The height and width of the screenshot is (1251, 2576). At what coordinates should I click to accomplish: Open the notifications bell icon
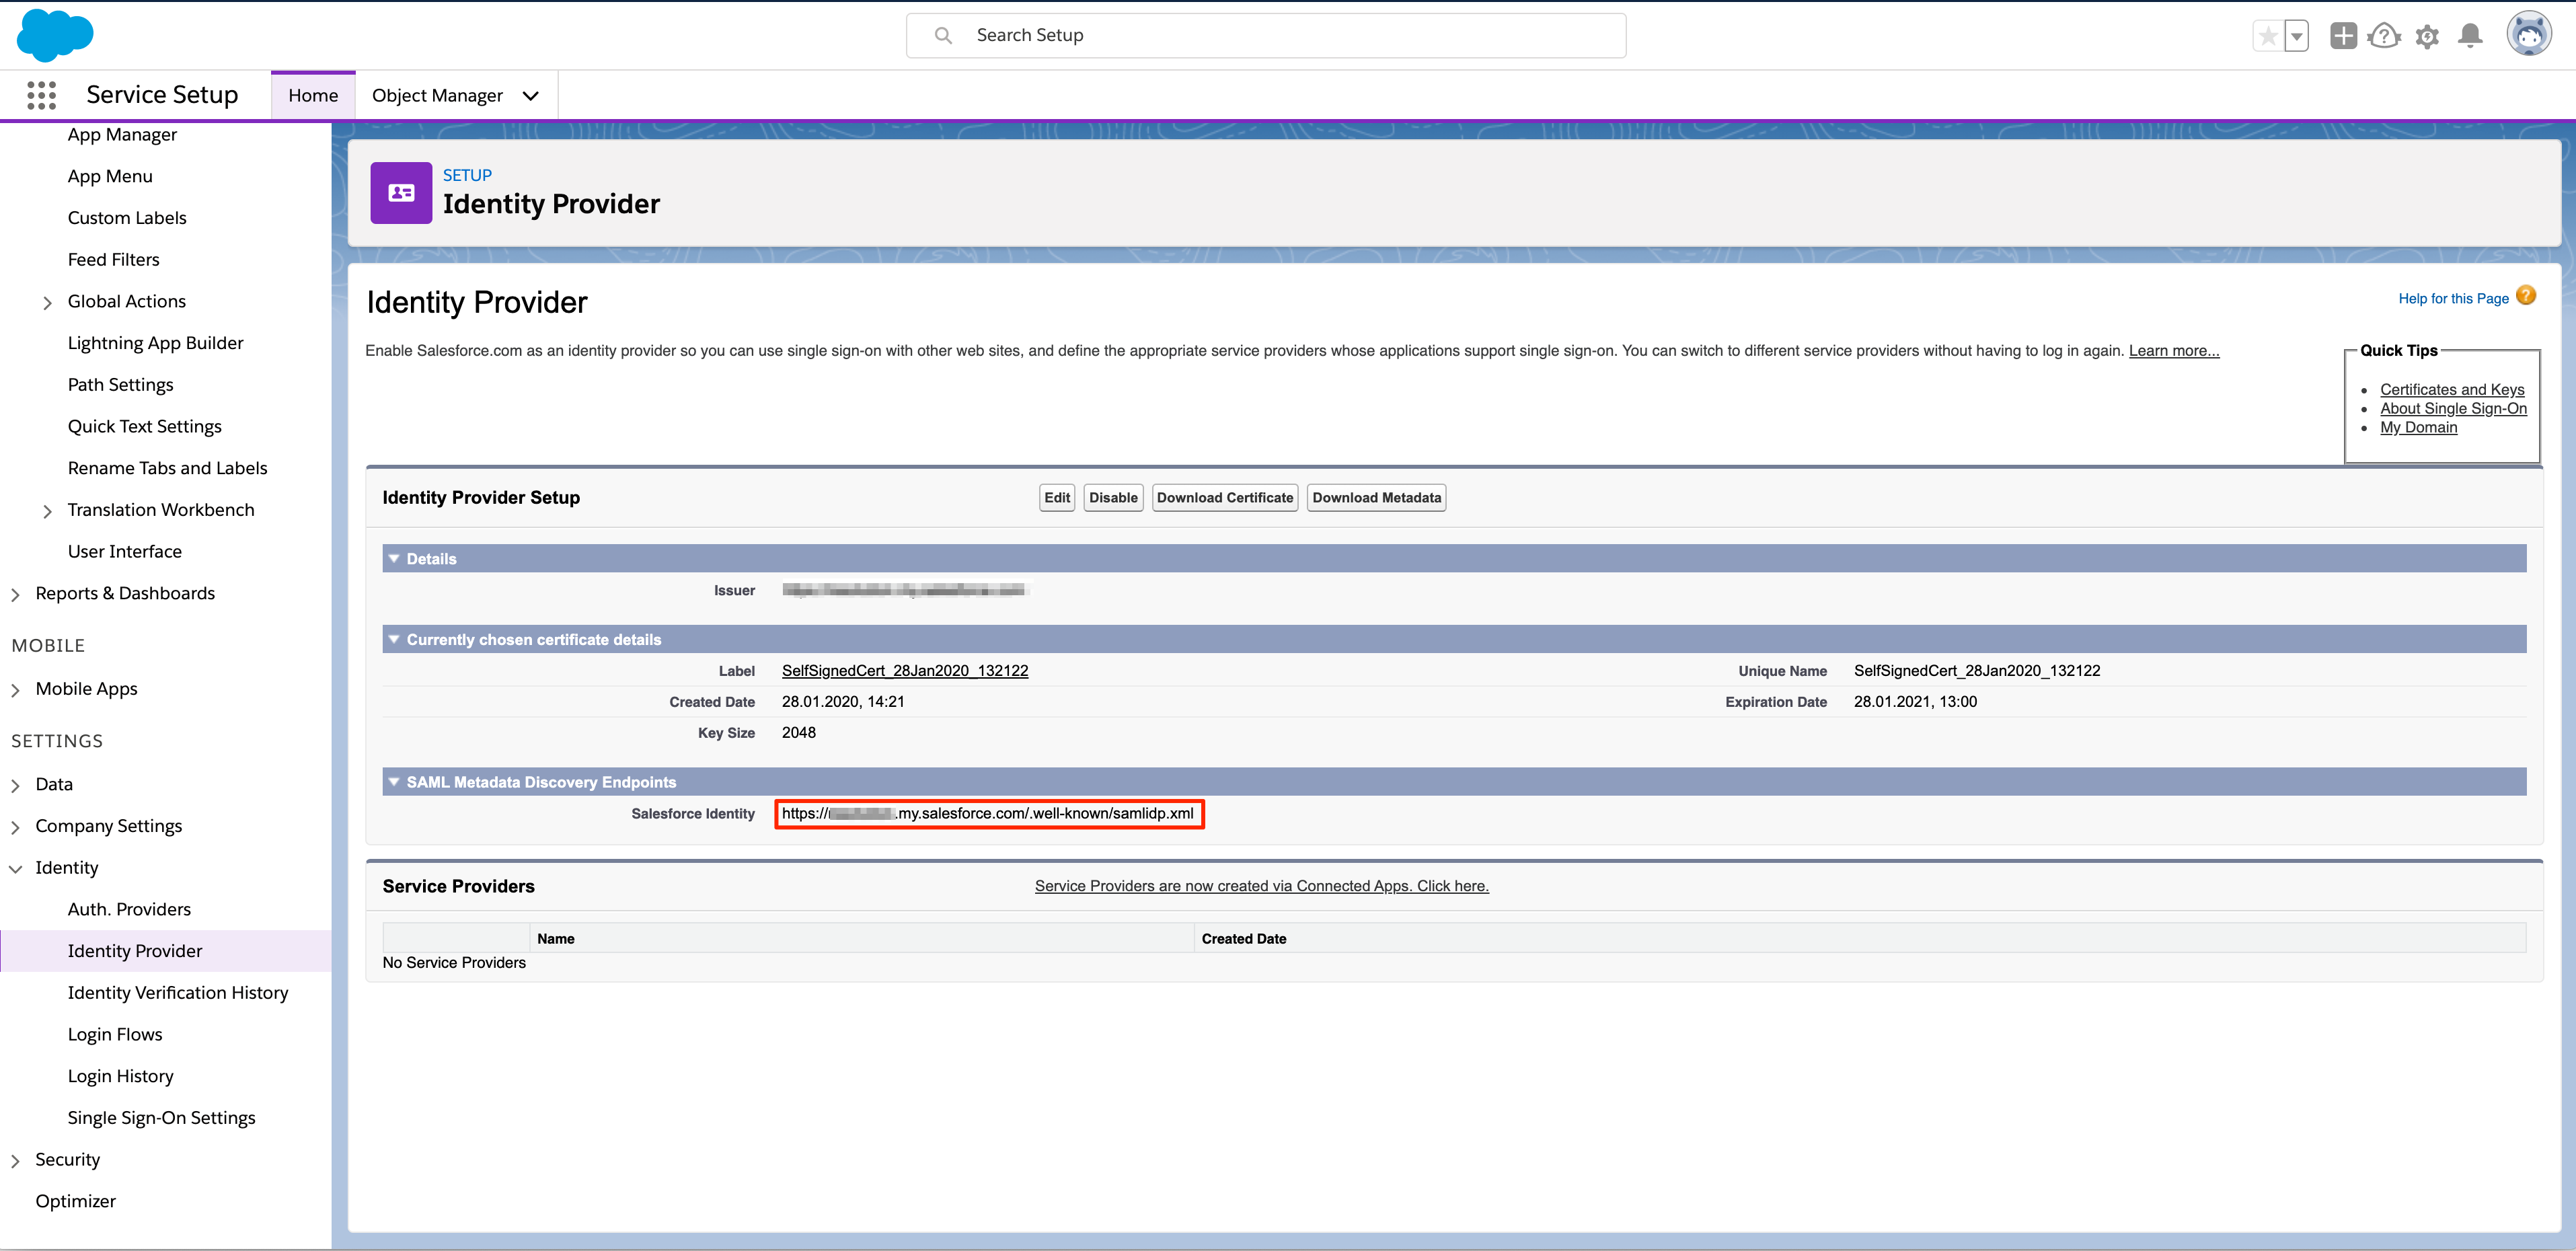click(2470, 36)
